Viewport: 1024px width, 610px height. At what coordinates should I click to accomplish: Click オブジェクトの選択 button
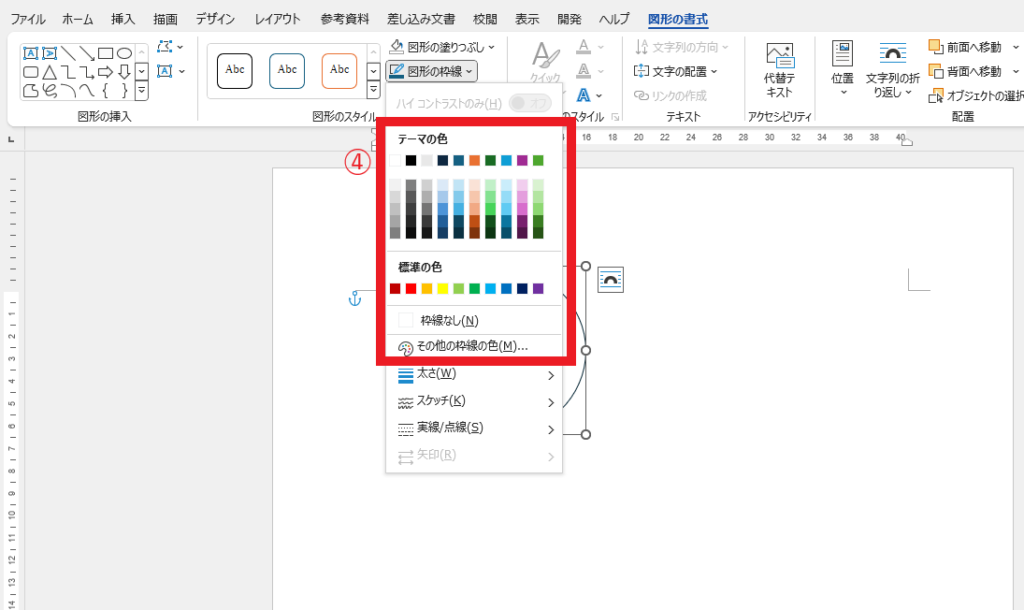pos(976,95)
